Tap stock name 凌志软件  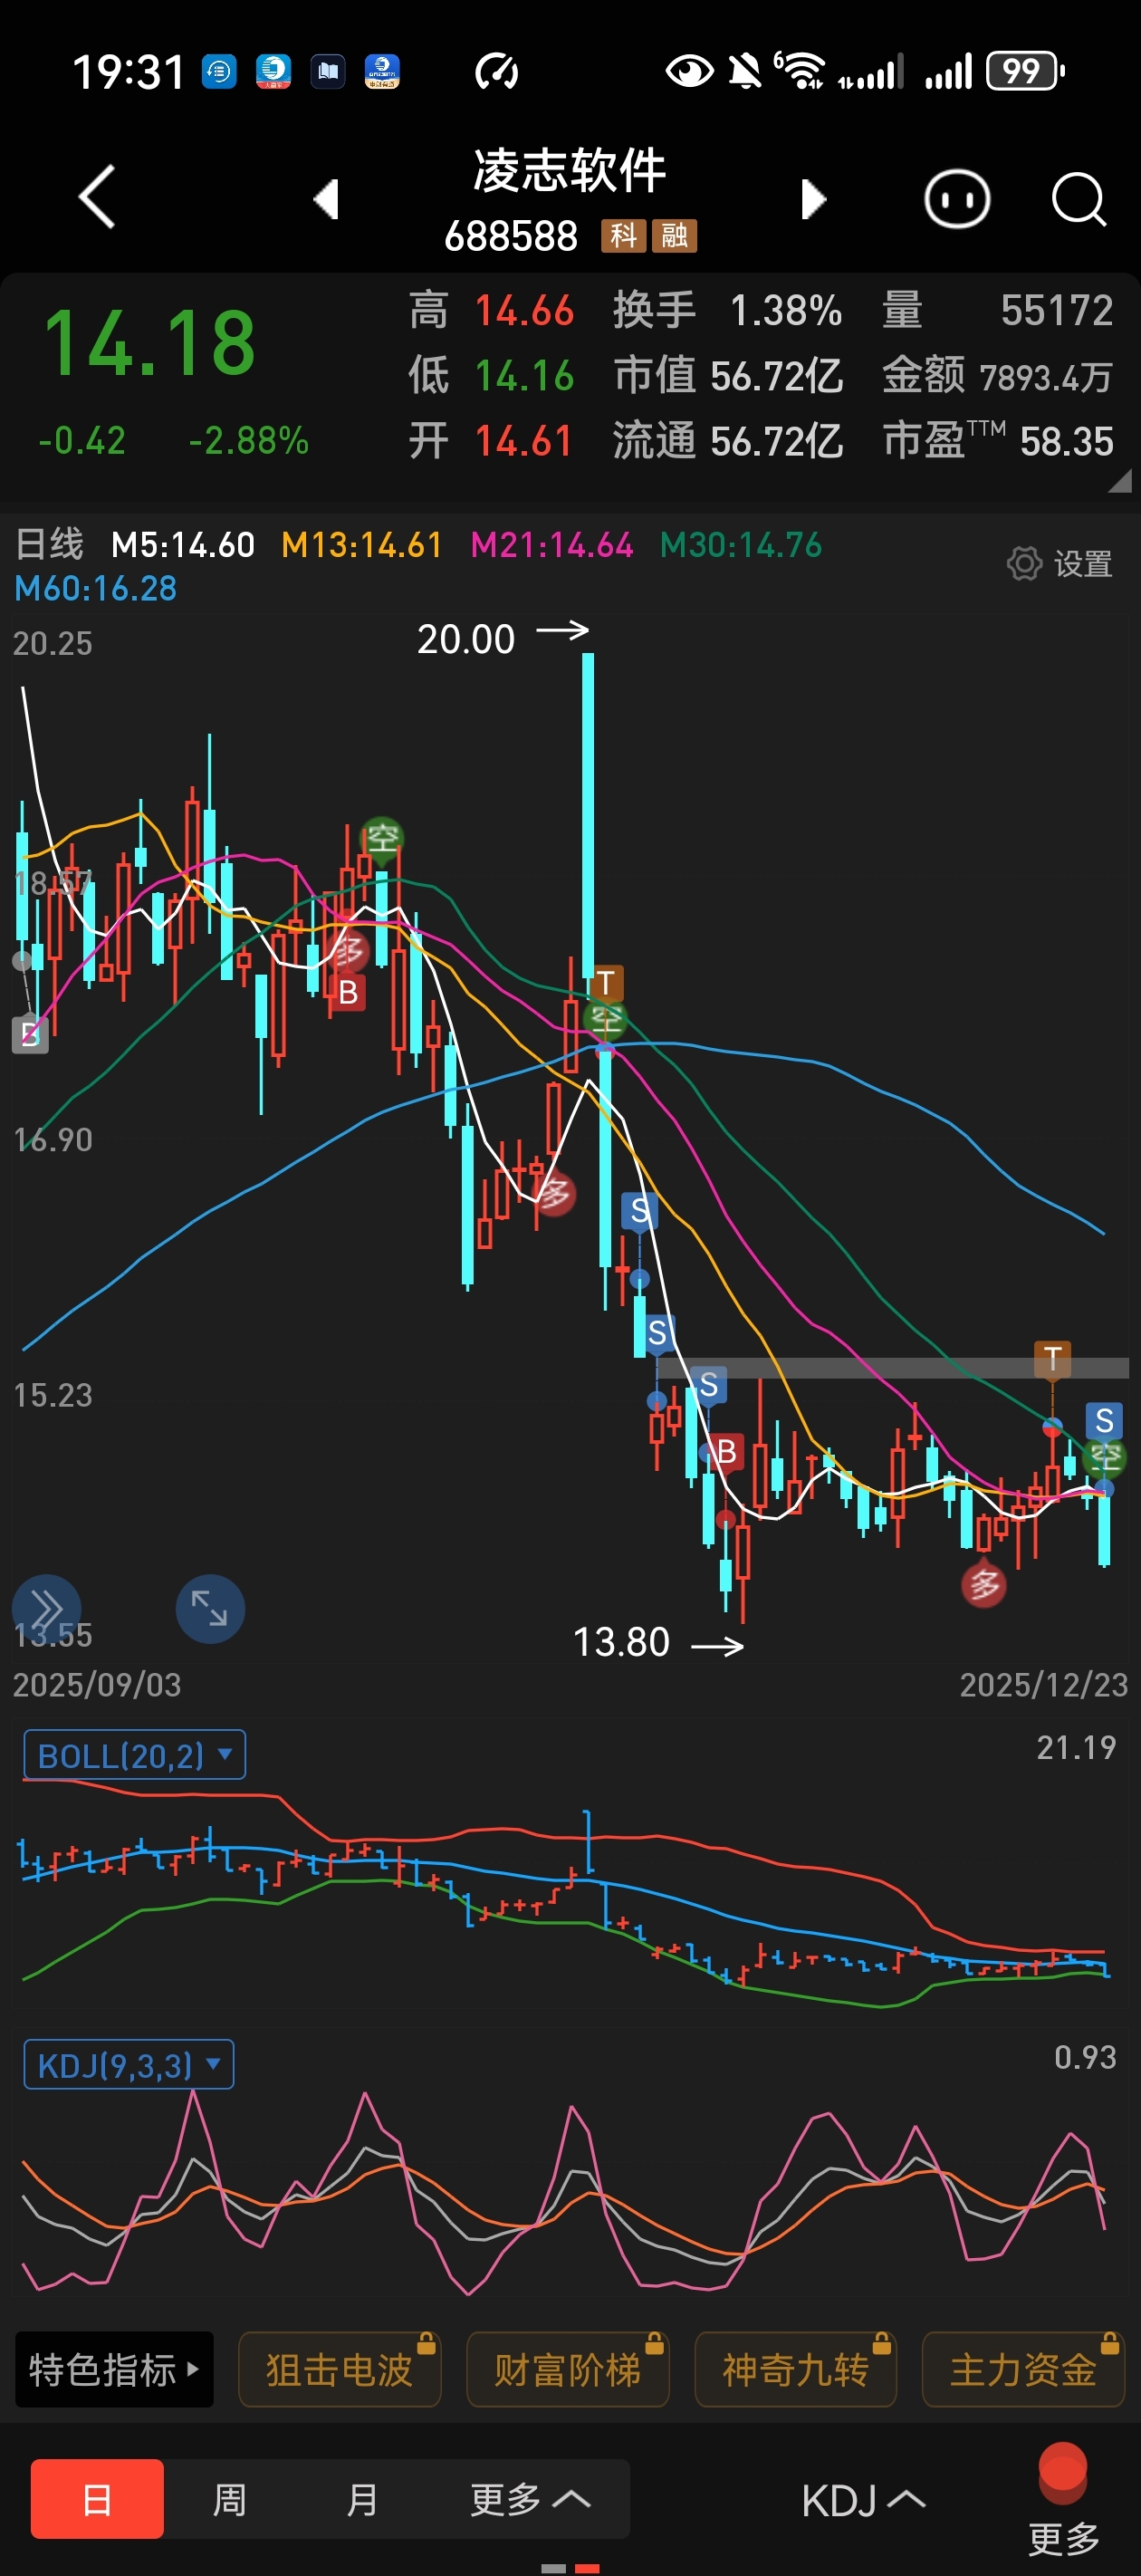click(570, 170)
